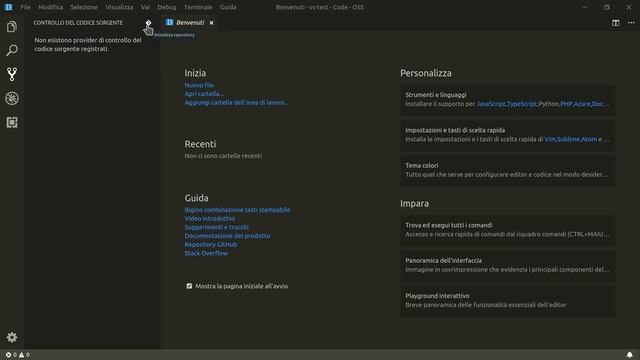Click the Strumenti e linguaggi heading
Viewport: 640px width, 360px height.
pyautogui.click(x=436, y=95)
